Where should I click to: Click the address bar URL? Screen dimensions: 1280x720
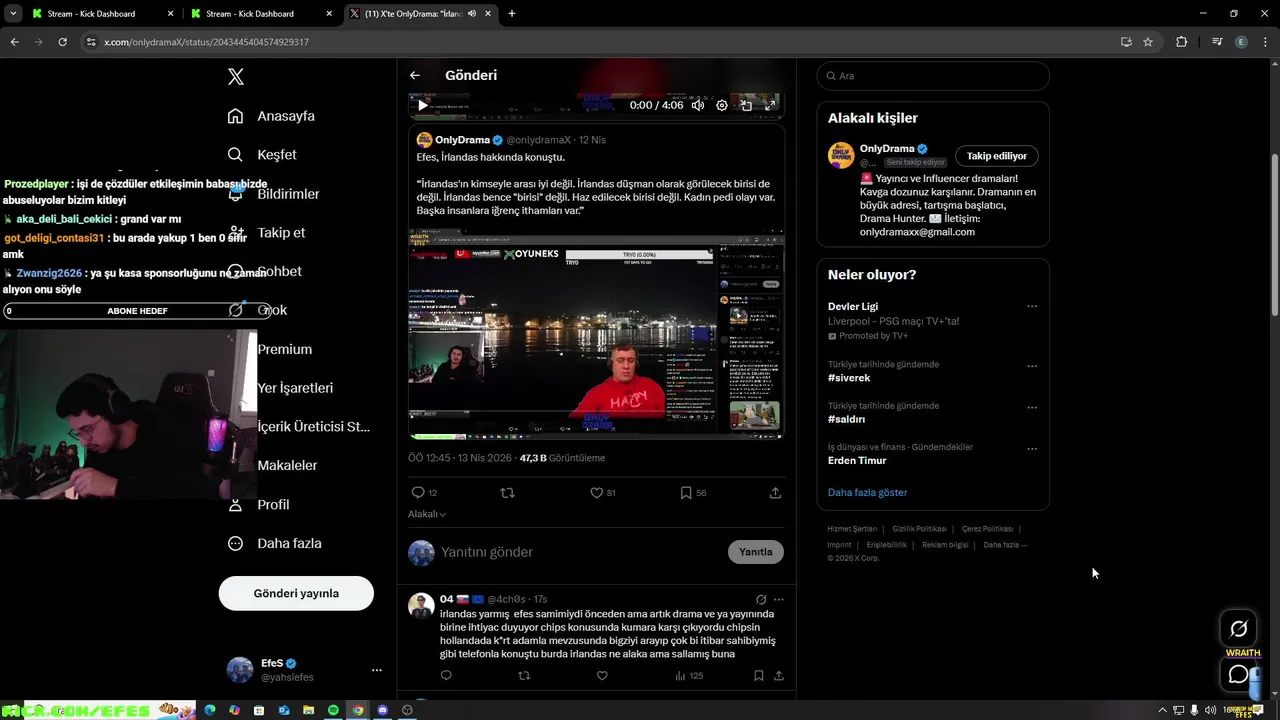[x=206, y=42]
